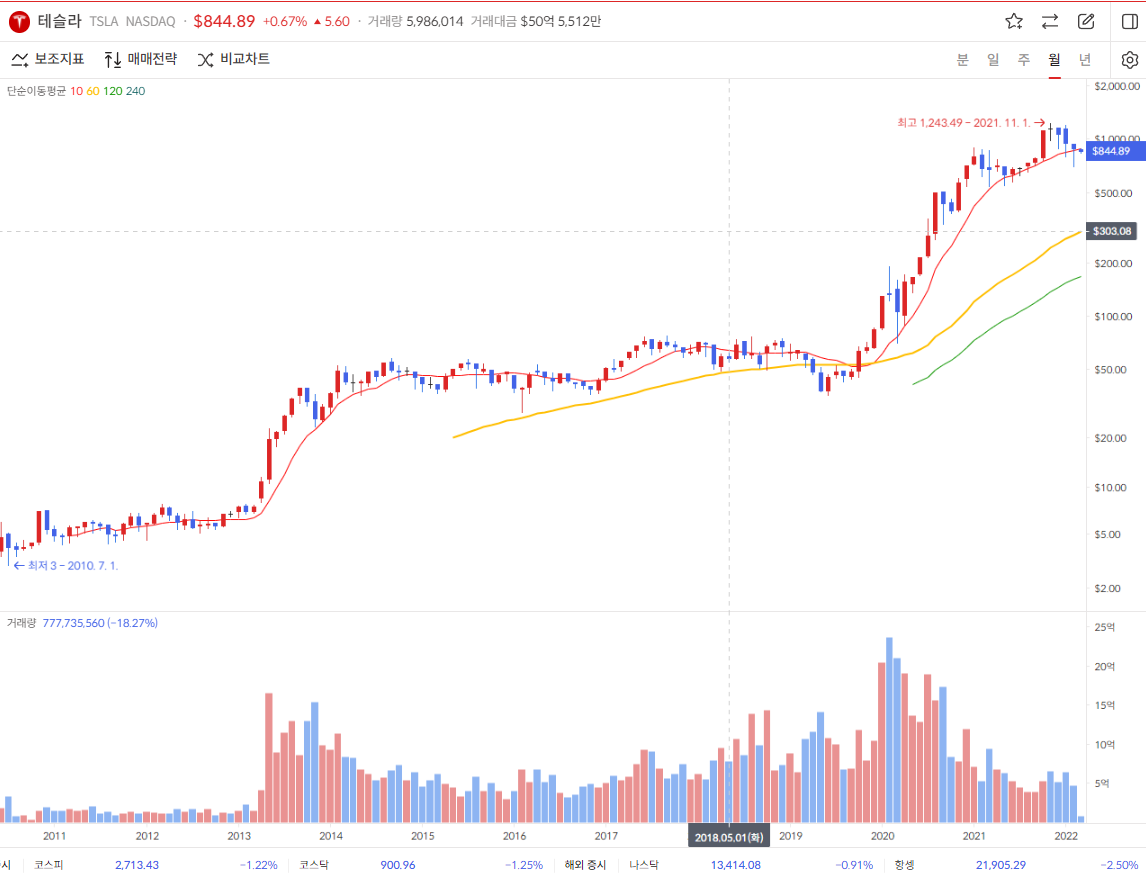Switch to 년 yearly timeframe
Viewport: 1146px width, 881px height.
pos(1085,59)
